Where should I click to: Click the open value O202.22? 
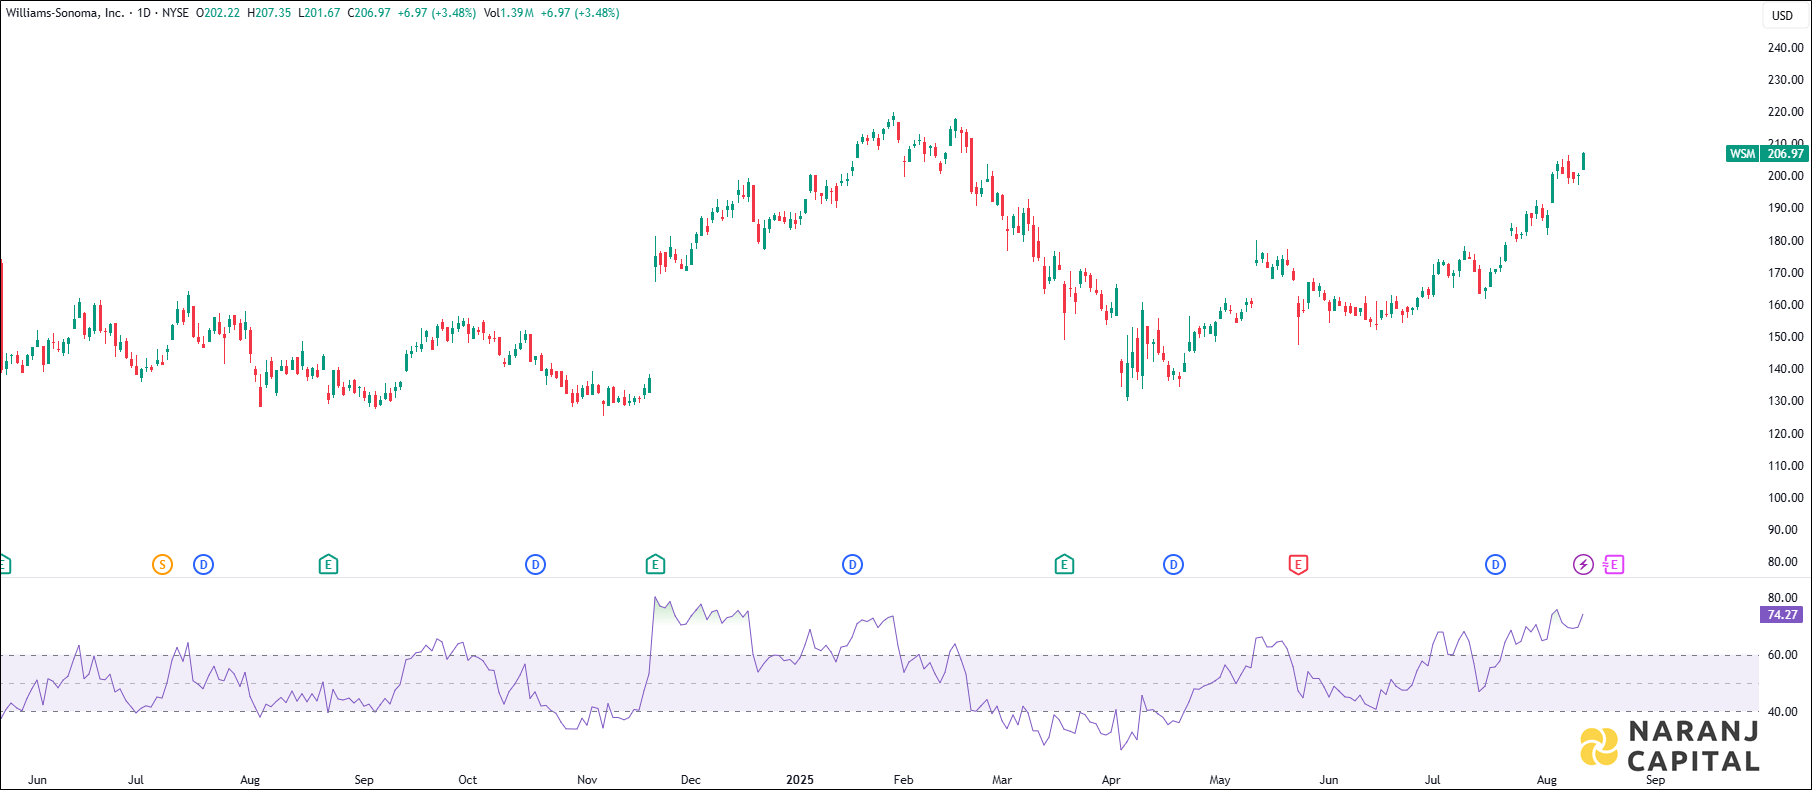tap(218, 13)
